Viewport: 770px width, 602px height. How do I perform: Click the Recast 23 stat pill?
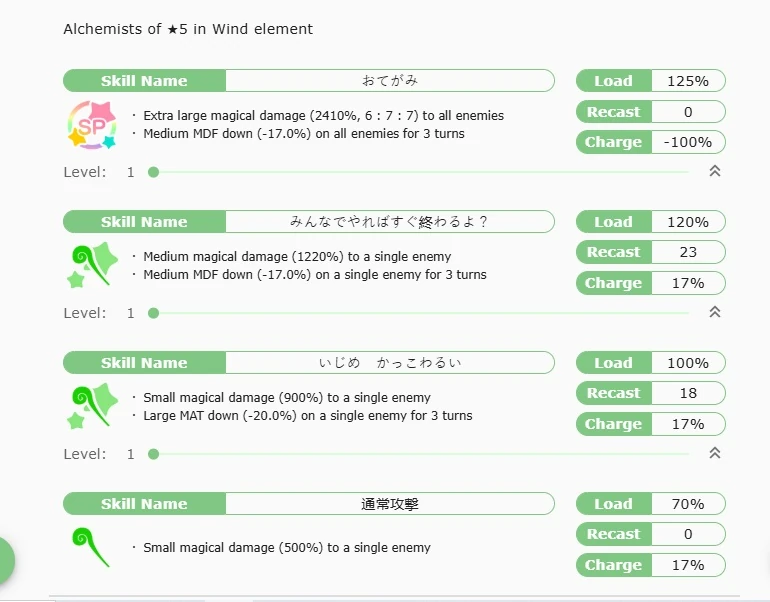pos(650,252)
